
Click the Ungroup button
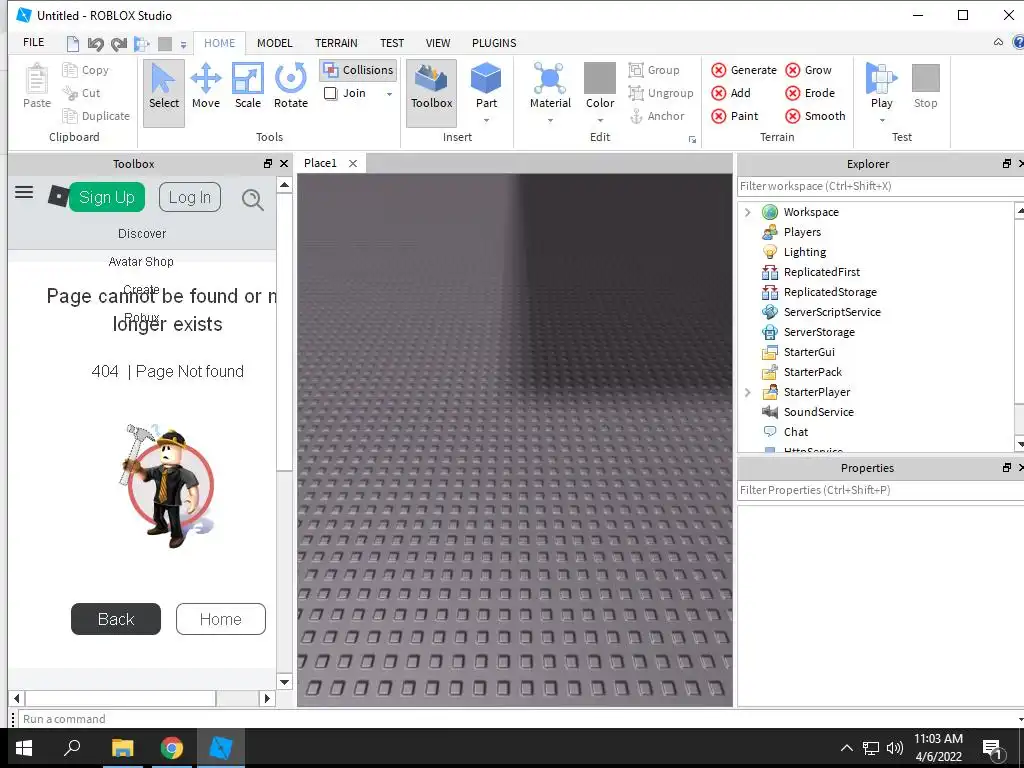(660, 93)
